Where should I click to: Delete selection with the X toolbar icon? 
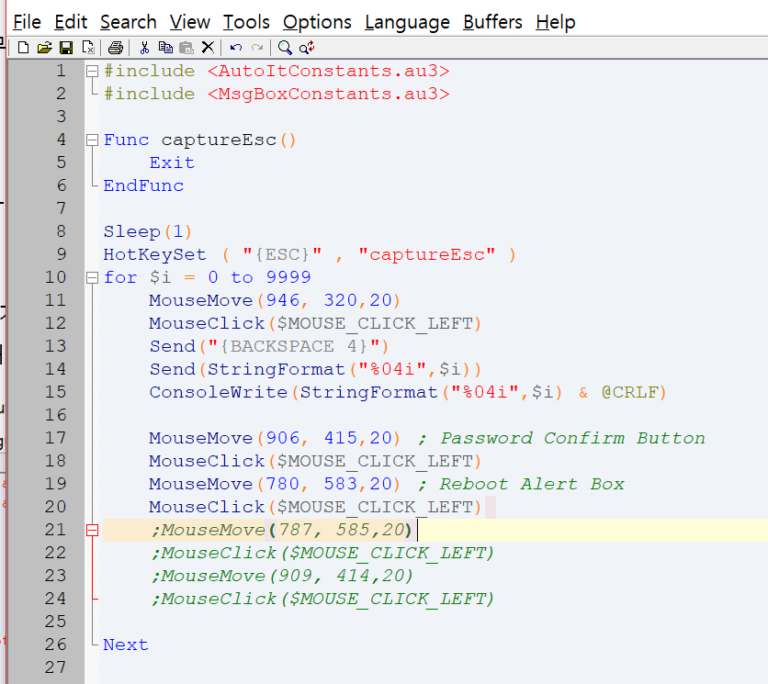pos(207,47)
